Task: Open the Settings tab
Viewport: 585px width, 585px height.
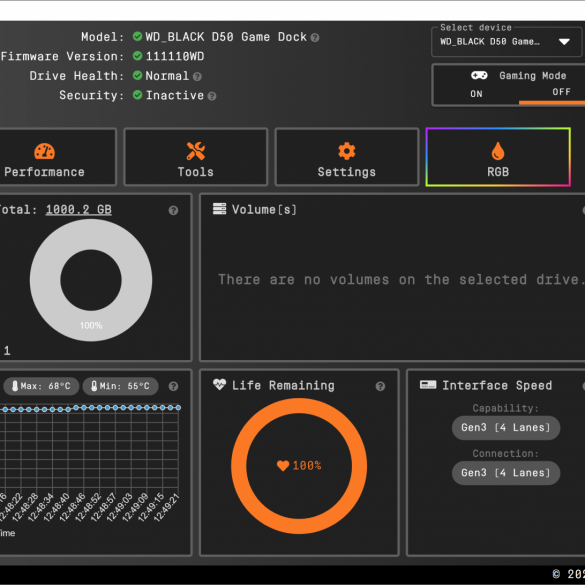Action: tap(347, 157)
